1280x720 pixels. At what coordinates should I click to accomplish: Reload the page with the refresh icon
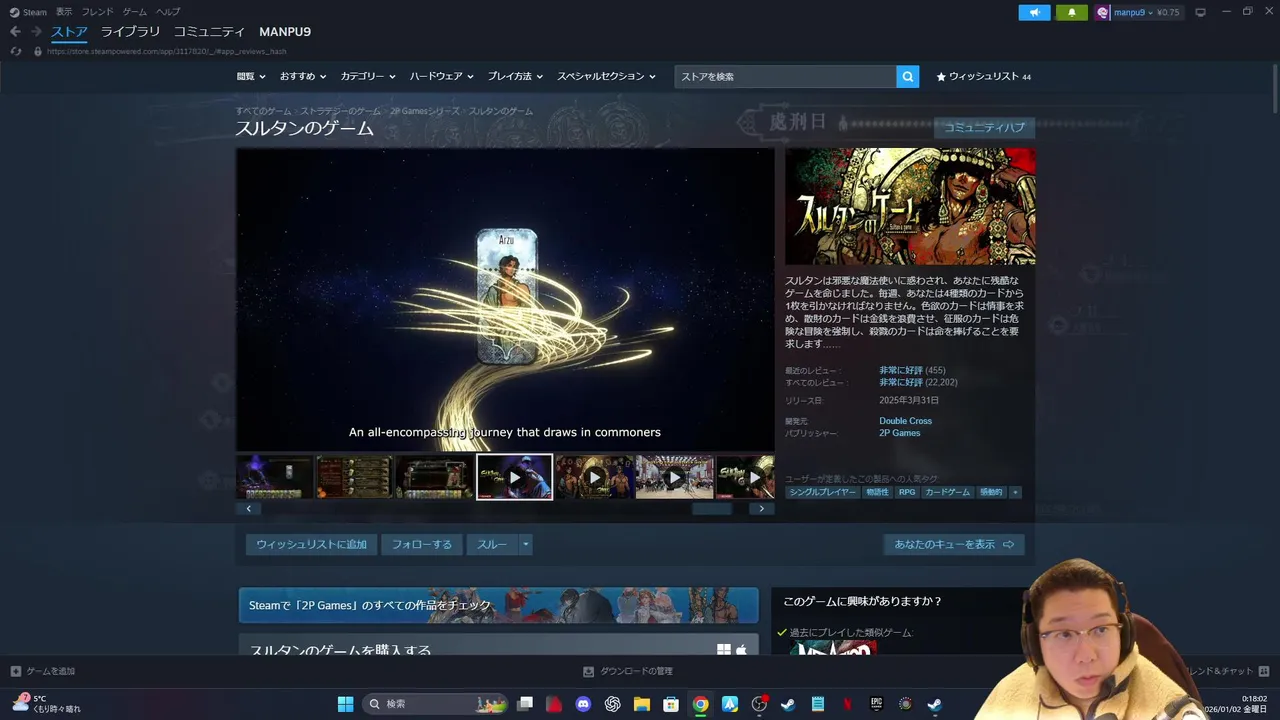[16, 51]
